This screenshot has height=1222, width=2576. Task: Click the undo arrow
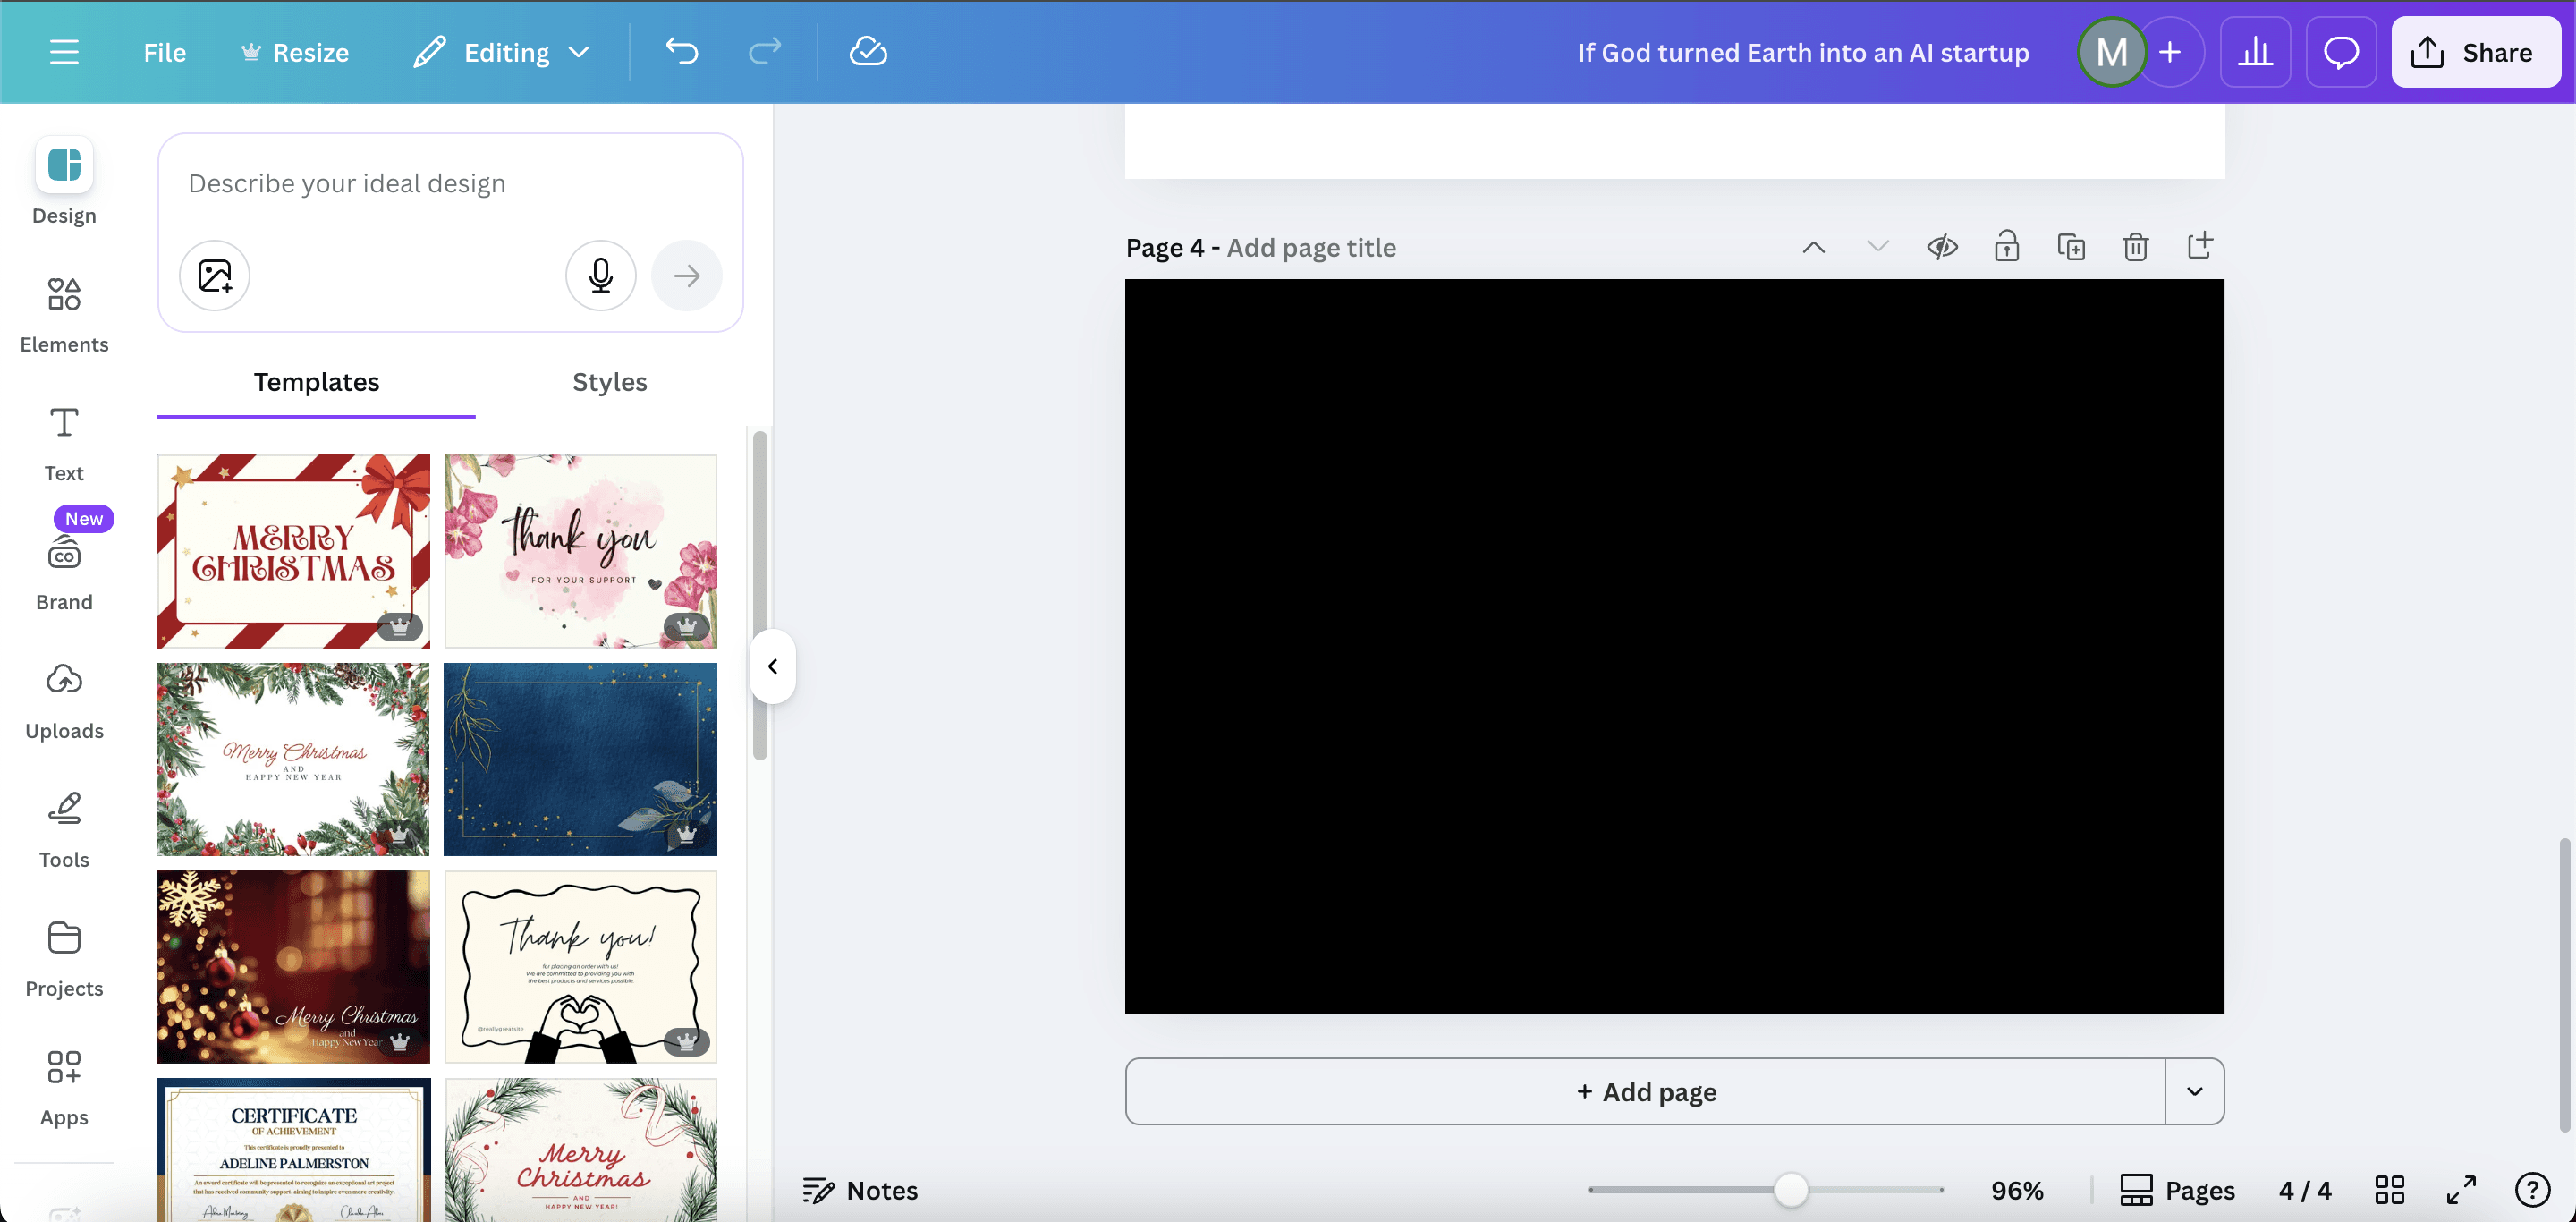[x=682, y=52]
